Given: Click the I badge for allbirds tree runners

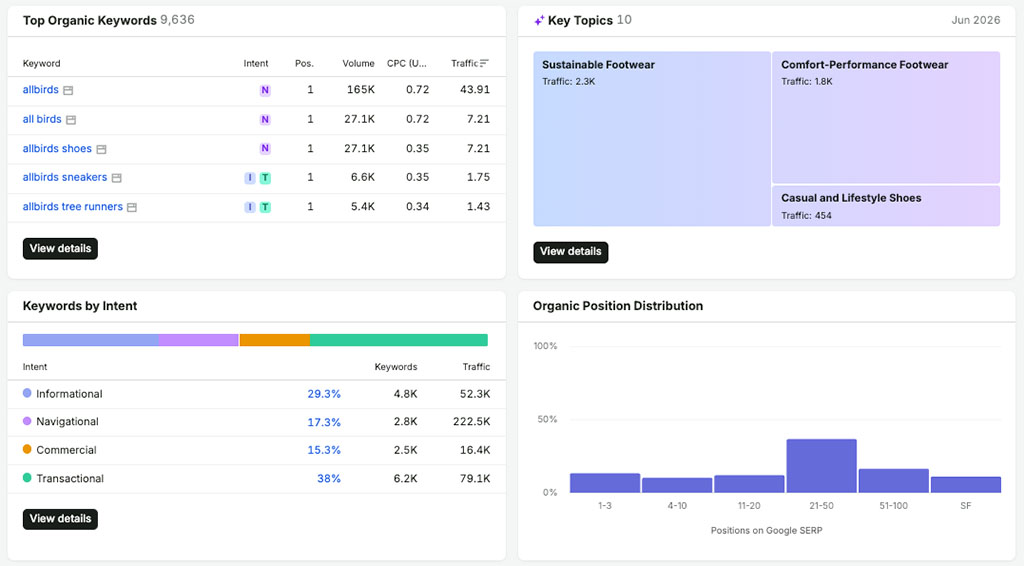Looking at the screenshot, I should pos(249,208).
